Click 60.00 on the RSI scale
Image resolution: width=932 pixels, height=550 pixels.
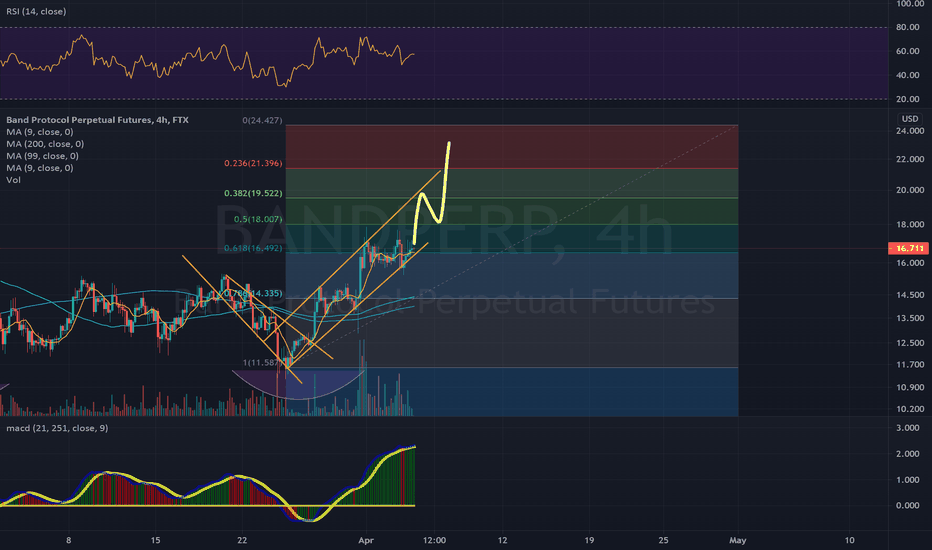(908, 51)
